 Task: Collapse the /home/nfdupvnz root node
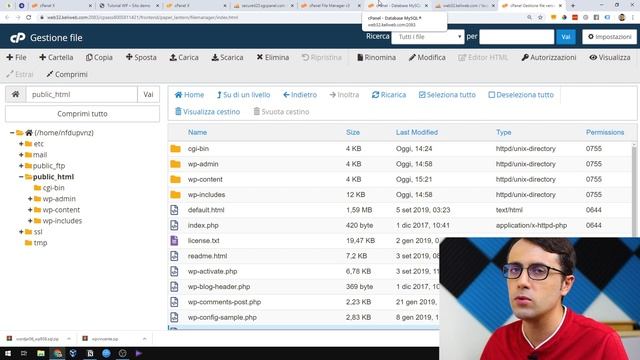click(x=12, y=133)
